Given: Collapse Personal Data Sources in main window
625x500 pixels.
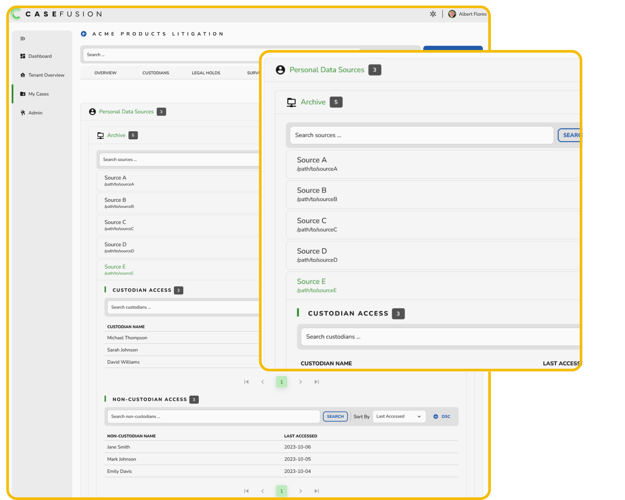Looking at the screenshot, I should coord(126,112).
